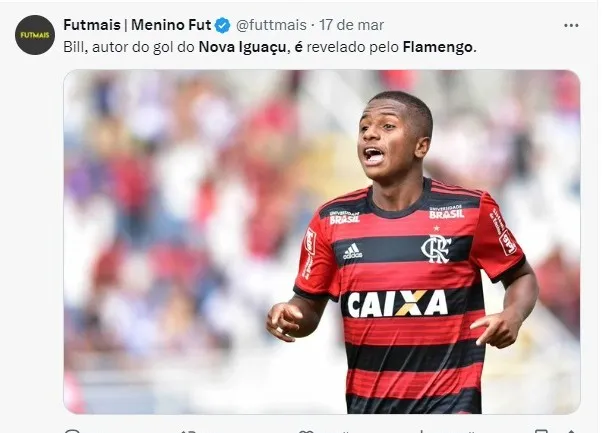Click the player's face in the photo
602x433 pixels.
click(392, 139)
